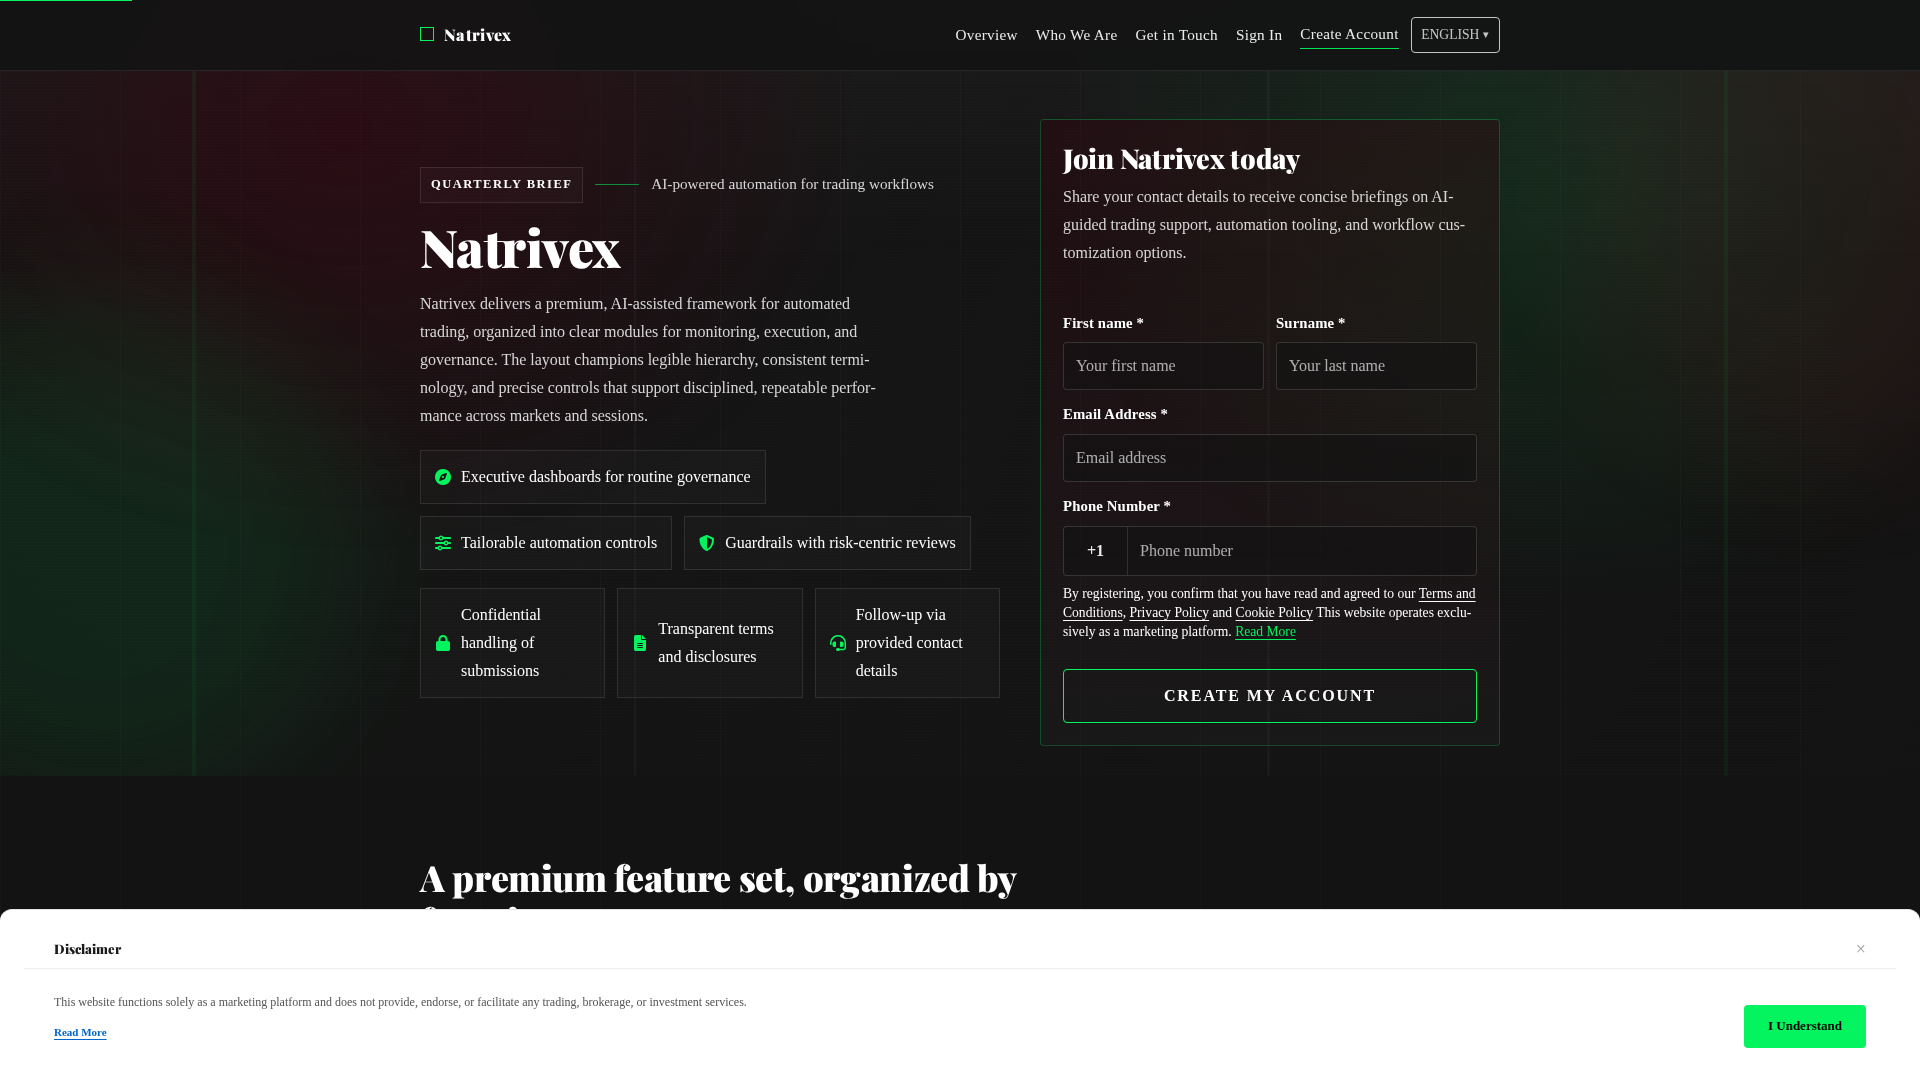Image resolution: width=1920 pixels, height=1080 pixels.
Task: Click the headset icon beside Follow-up
Action: tap(838, 643)
